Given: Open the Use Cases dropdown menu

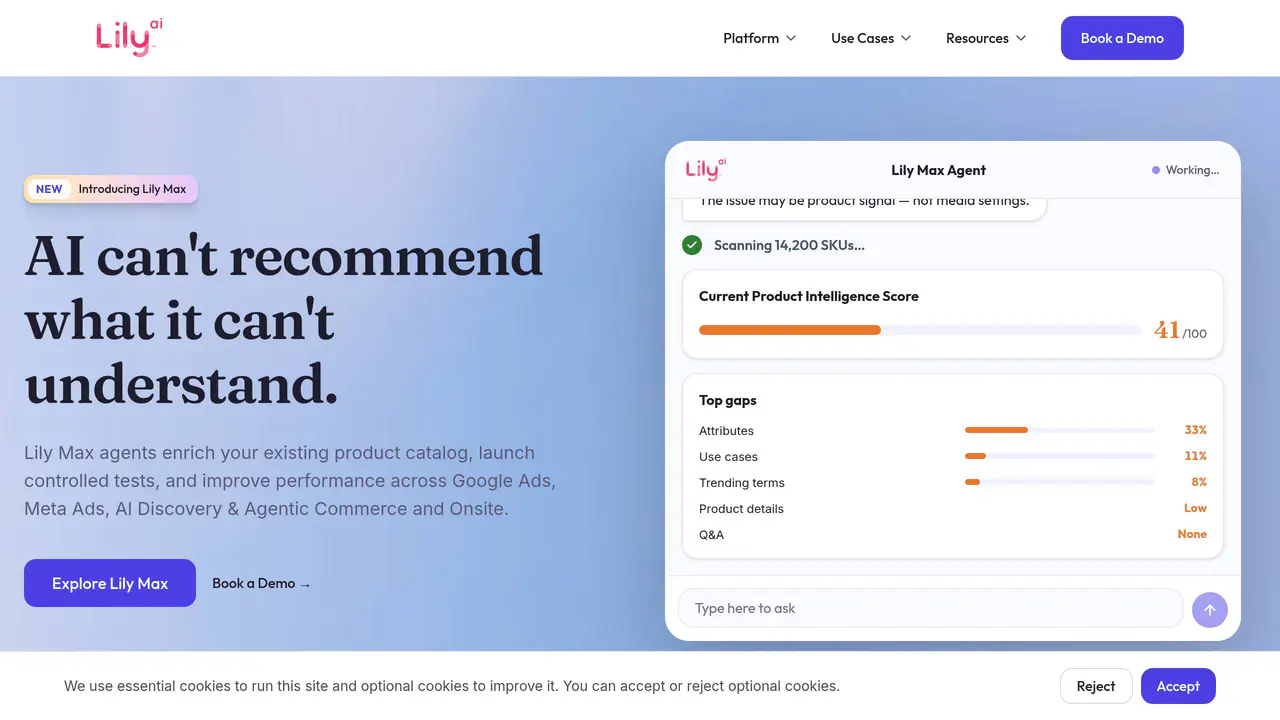Looking at the screenshot, I should pyautogui.click(x=871, y=38).
